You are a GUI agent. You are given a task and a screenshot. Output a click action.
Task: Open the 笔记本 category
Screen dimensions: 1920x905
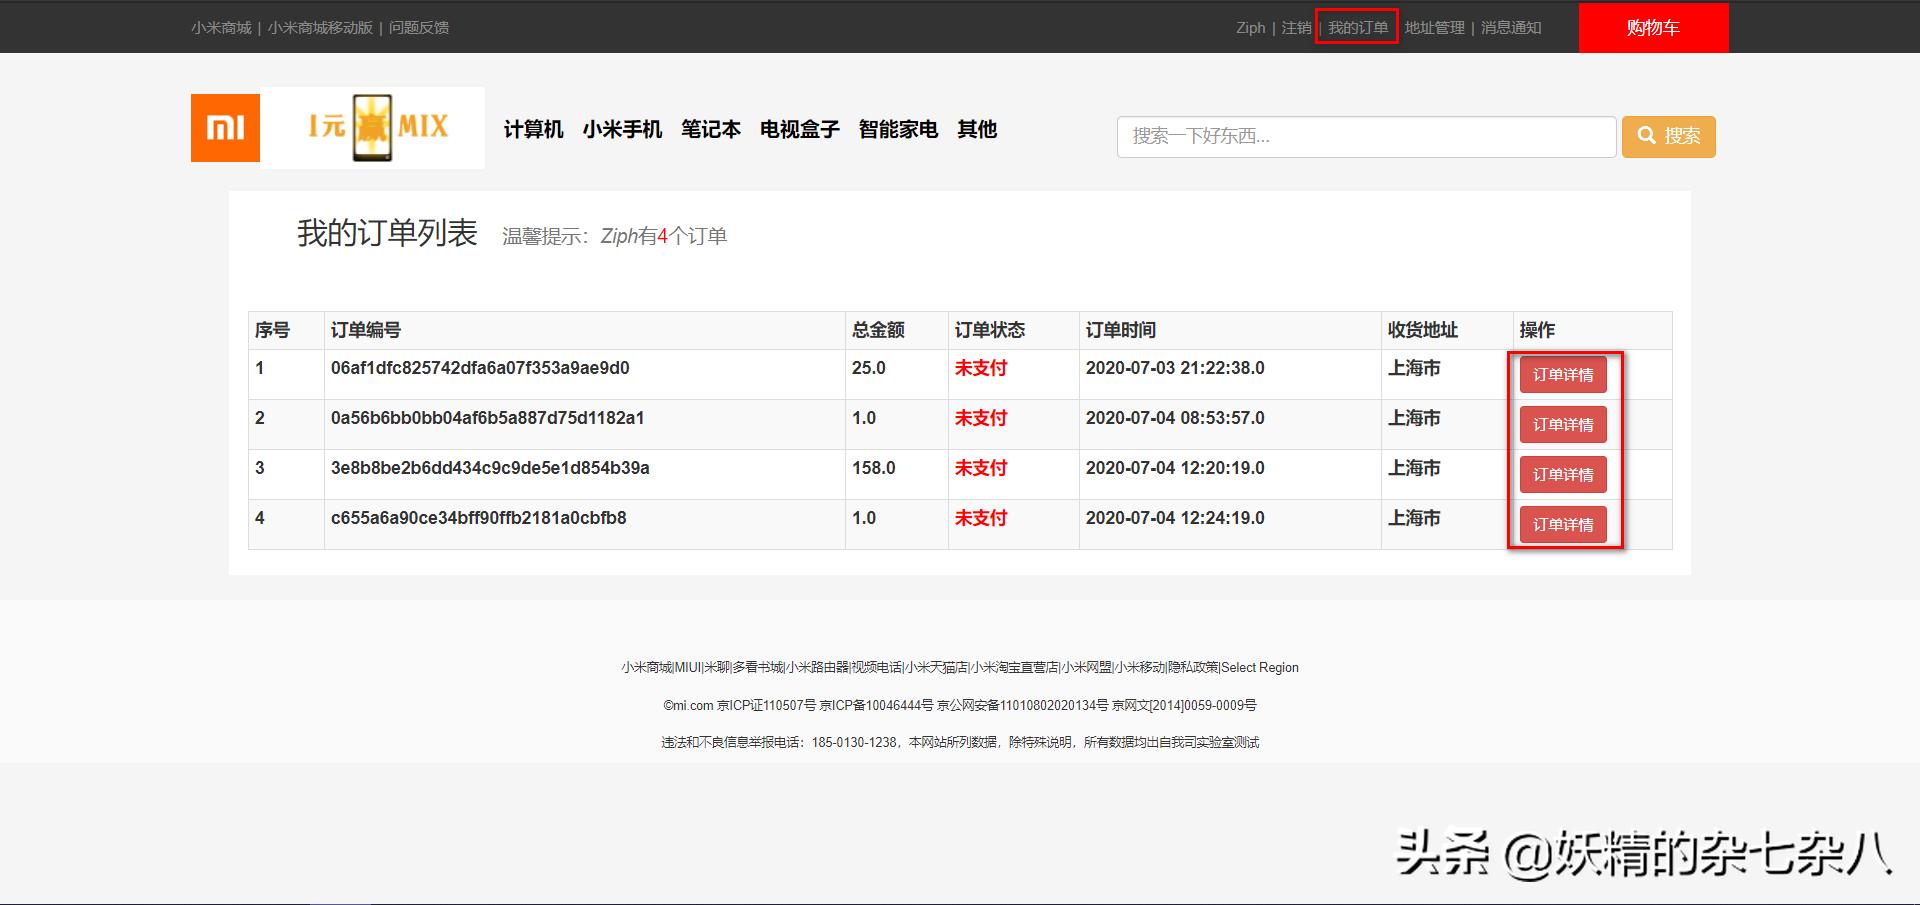711,130
